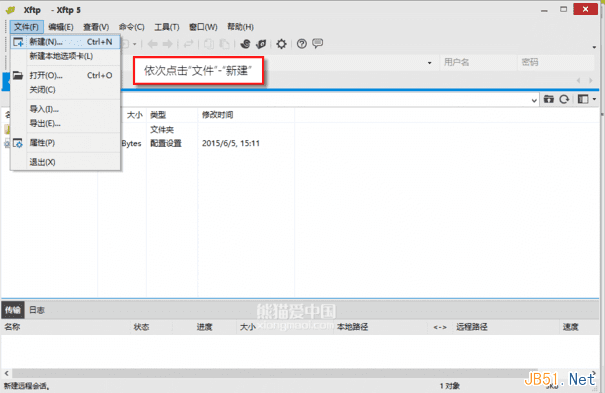Click the 速度 column header
The height and width of the screenshot is (393, 605).
coord(570,327)
